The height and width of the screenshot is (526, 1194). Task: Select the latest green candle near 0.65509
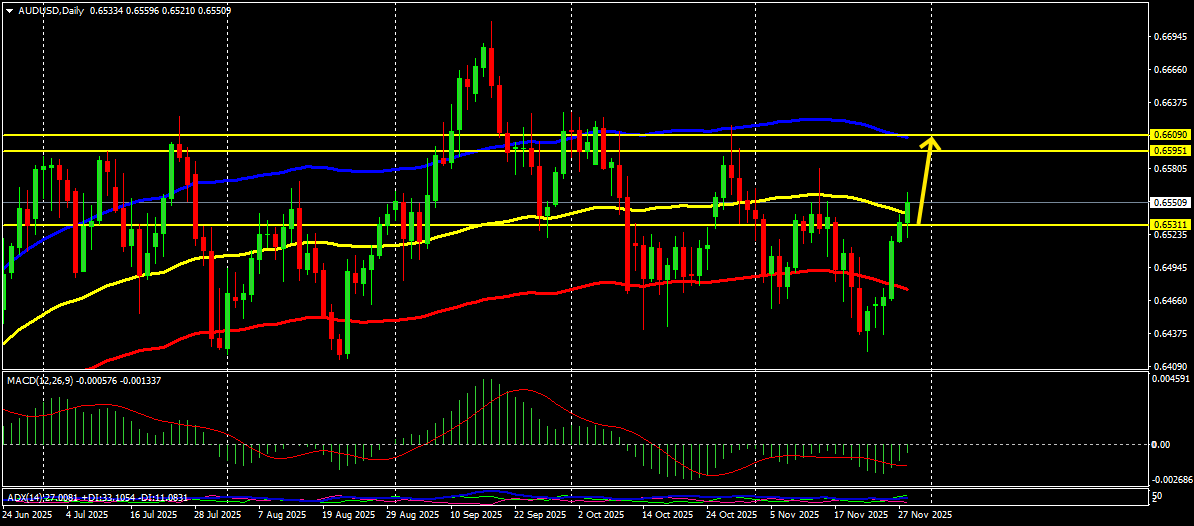coord(908,213)
